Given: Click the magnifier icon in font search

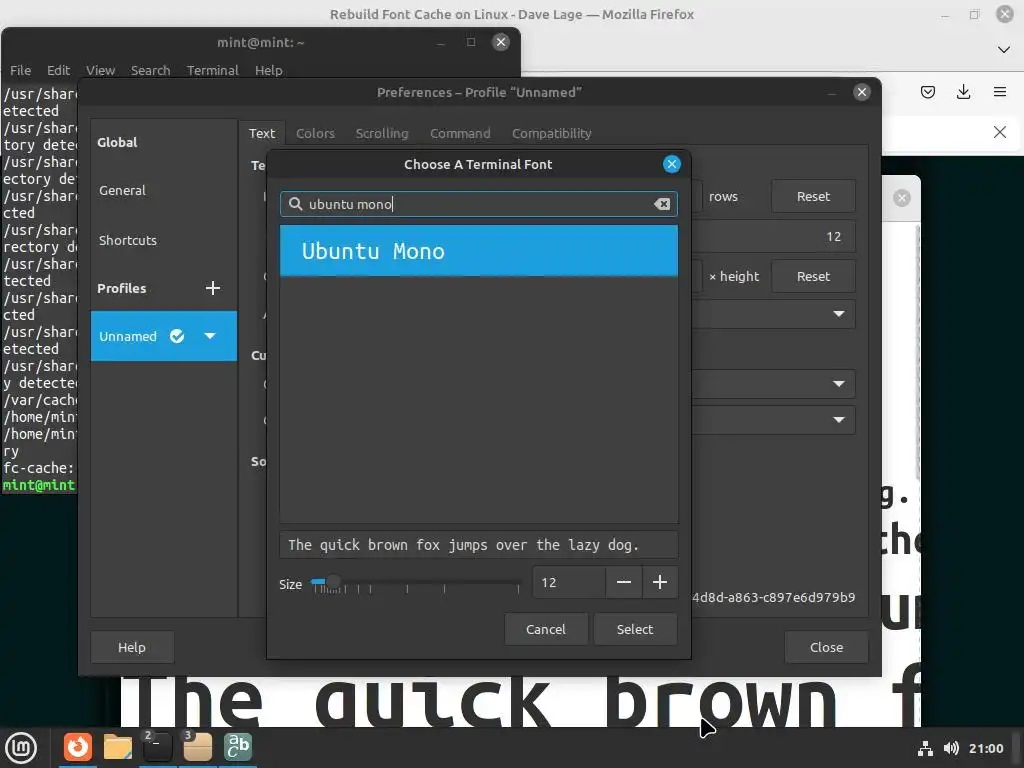Looking at the screenshot, I should (x=296, y=204).
